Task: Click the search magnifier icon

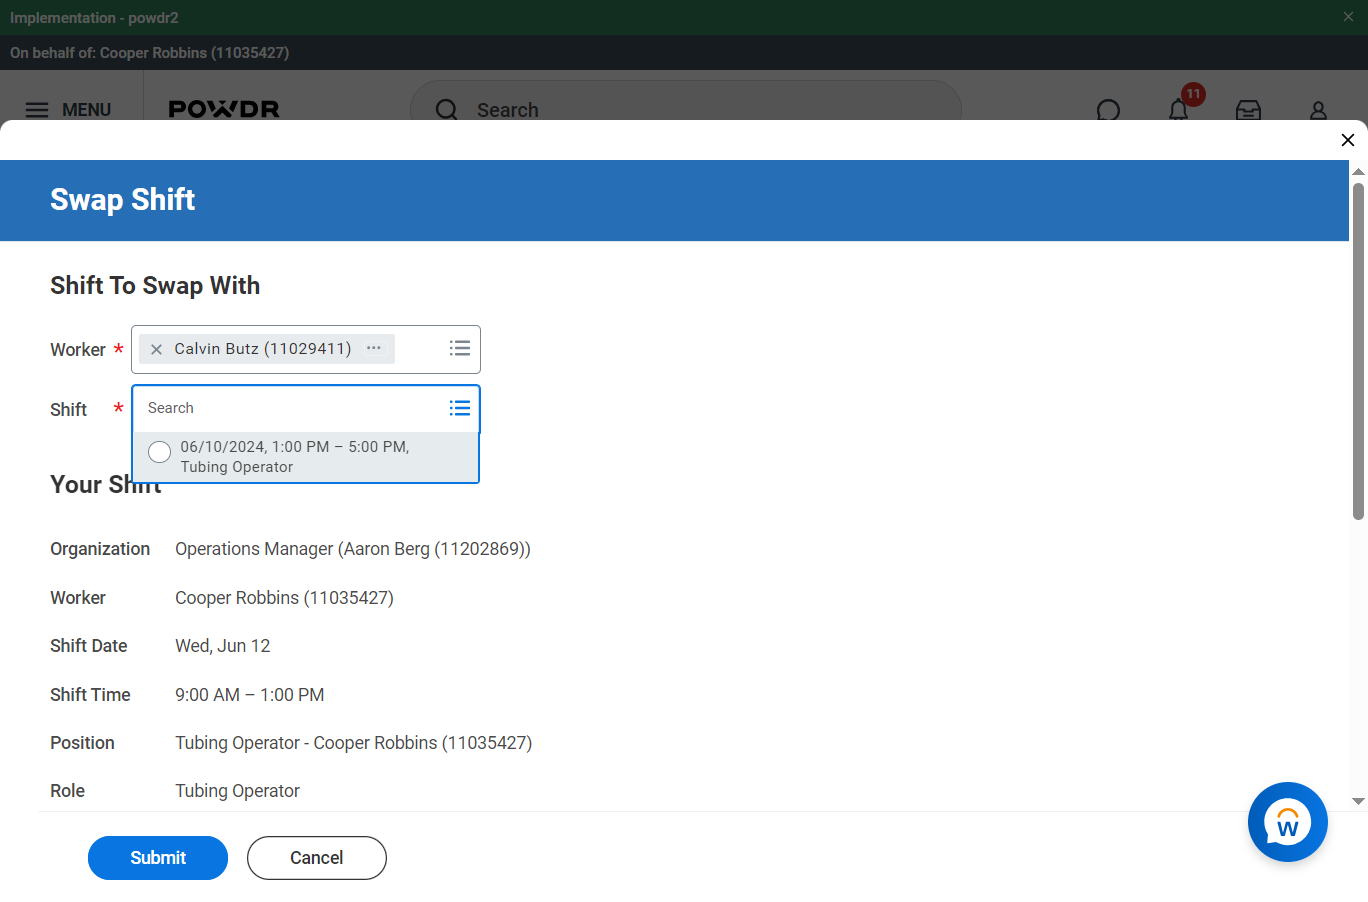Action: pos(447,110)
